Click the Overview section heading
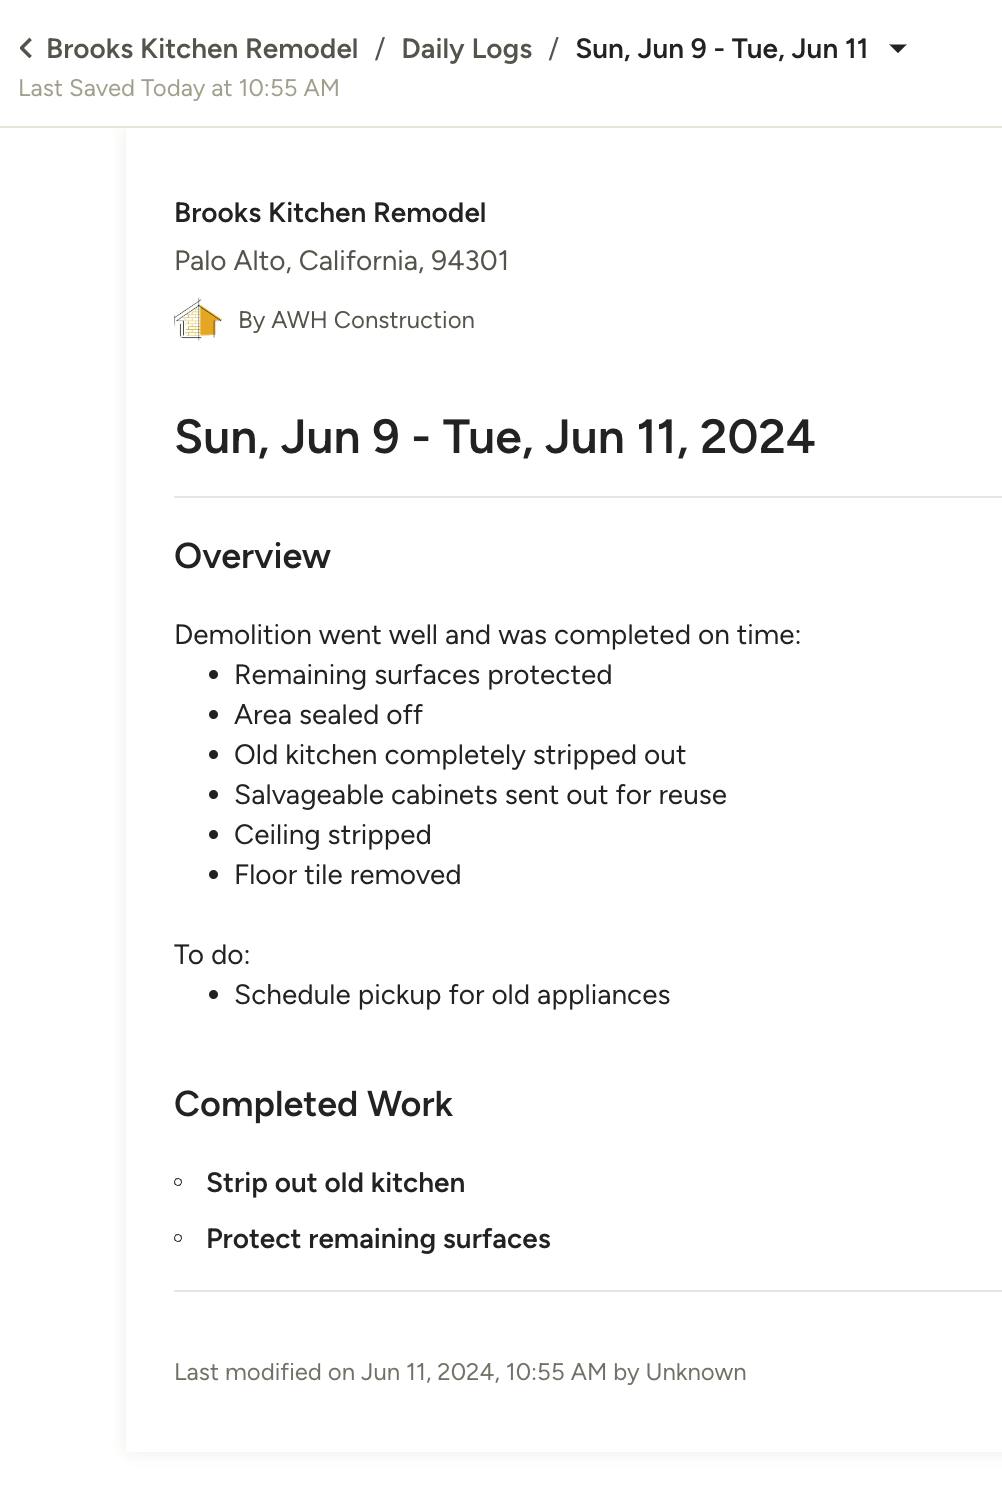The height and width of the screenshot is (1496, 1002). [252, 556]
